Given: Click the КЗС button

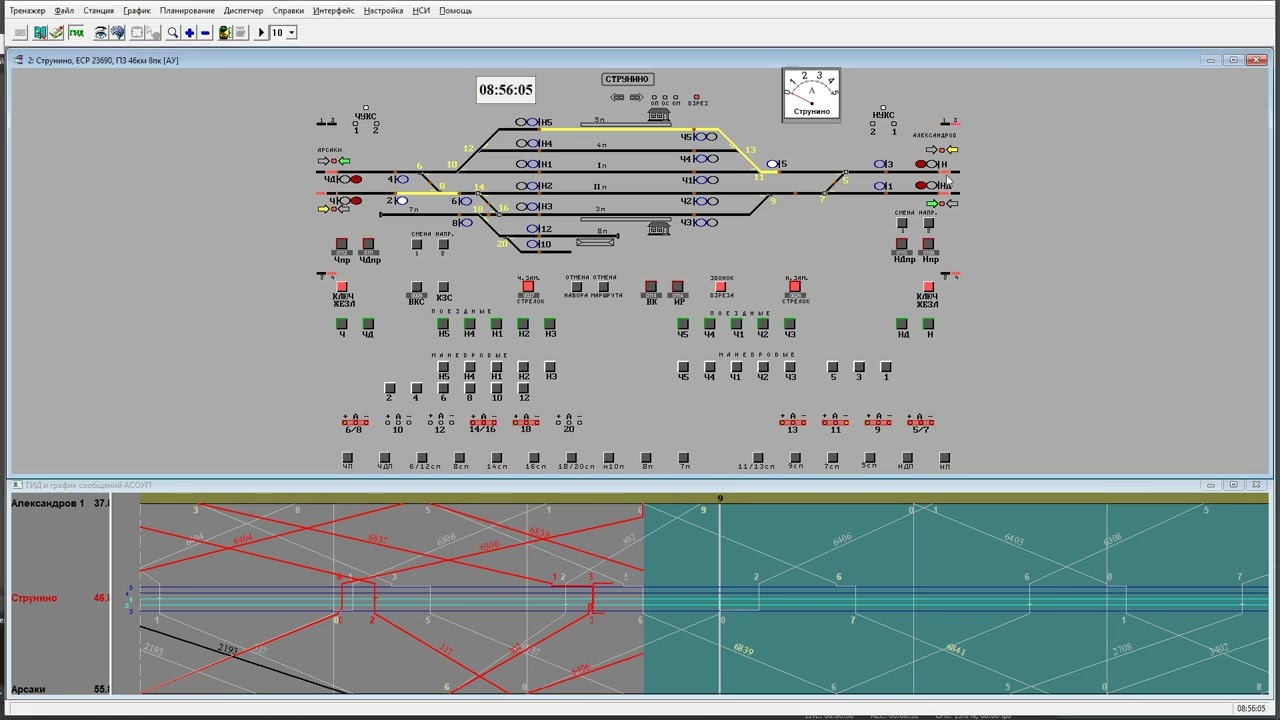Looking at the screenshot, I should click(x=444, y=288).
